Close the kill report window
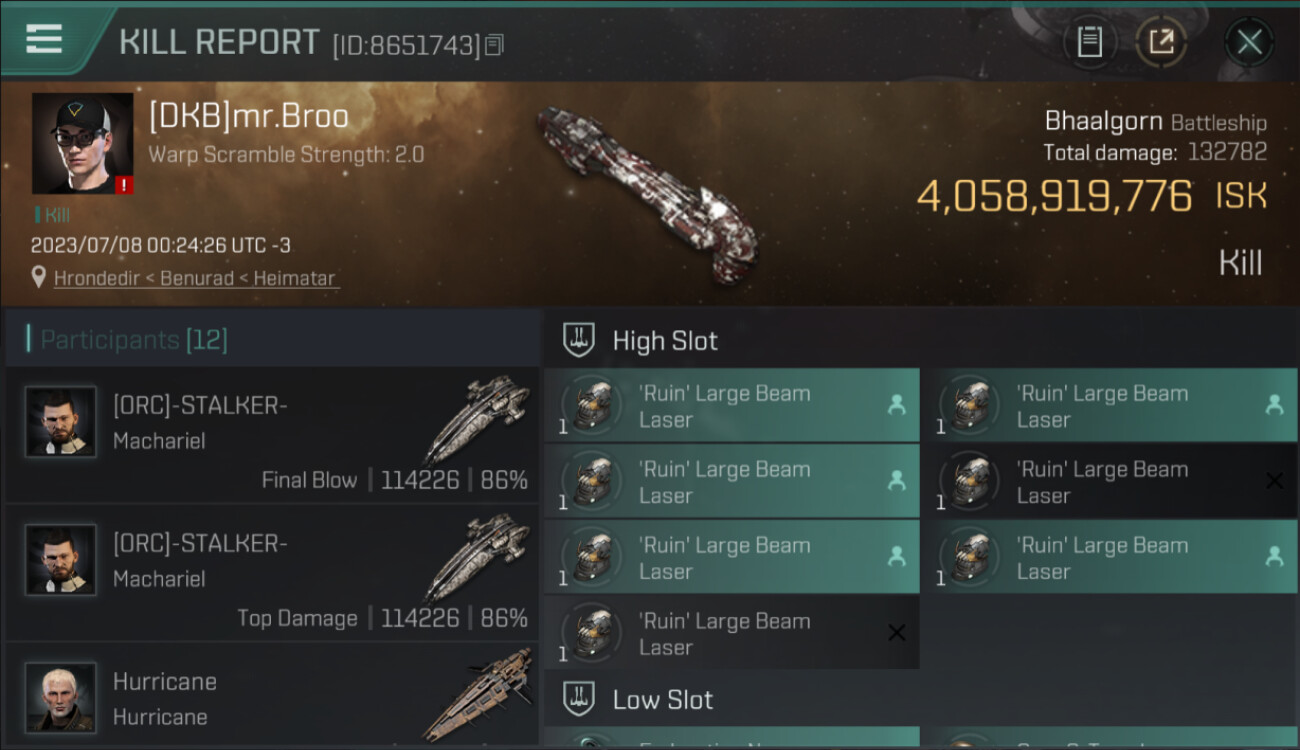Image resolution: width=1300 pixels, height=750 pixels. click(1249, 42)
